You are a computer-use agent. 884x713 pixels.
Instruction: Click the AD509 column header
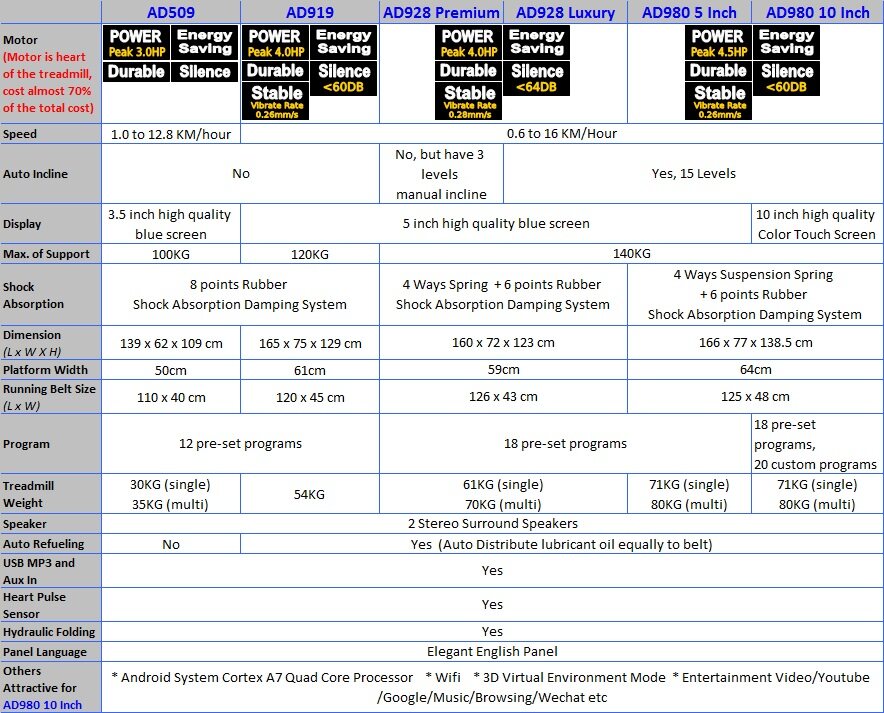coord(171,12)
